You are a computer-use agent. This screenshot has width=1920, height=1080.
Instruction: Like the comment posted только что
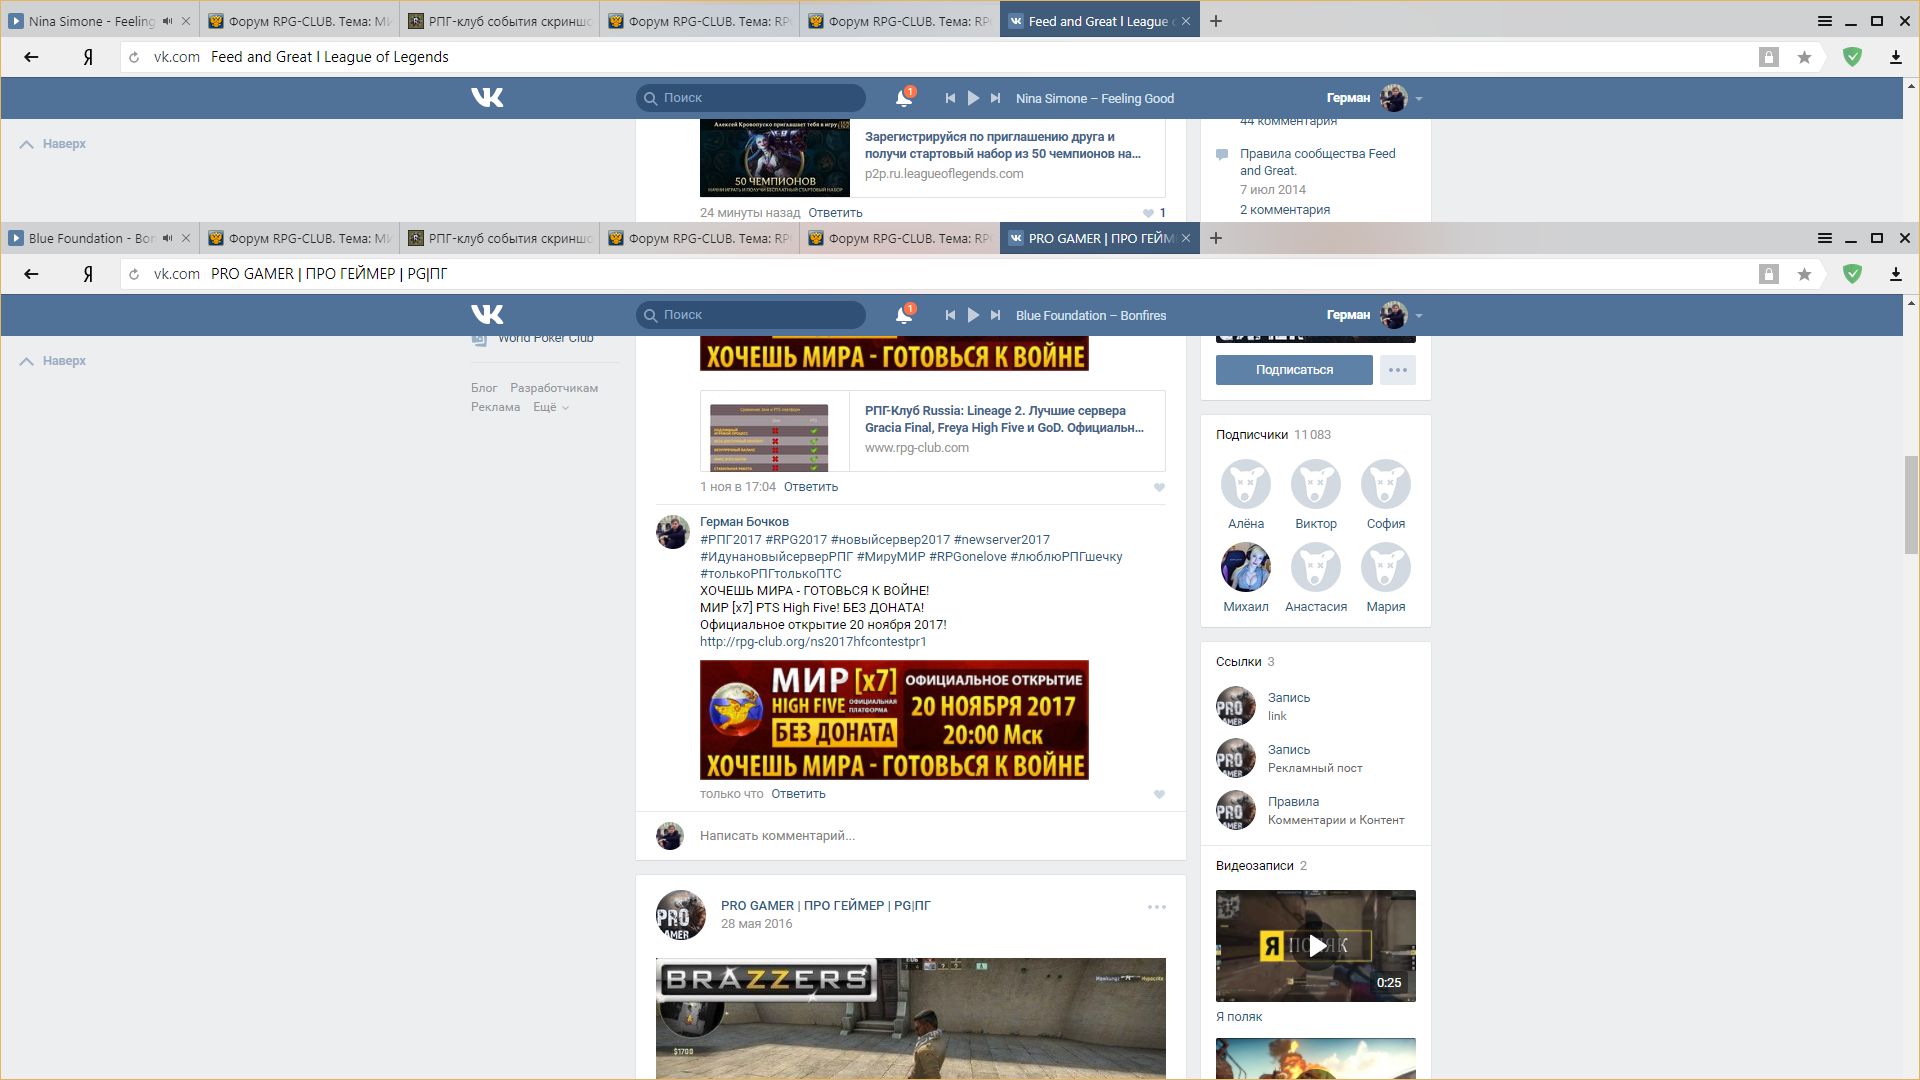pos(1159,794)
